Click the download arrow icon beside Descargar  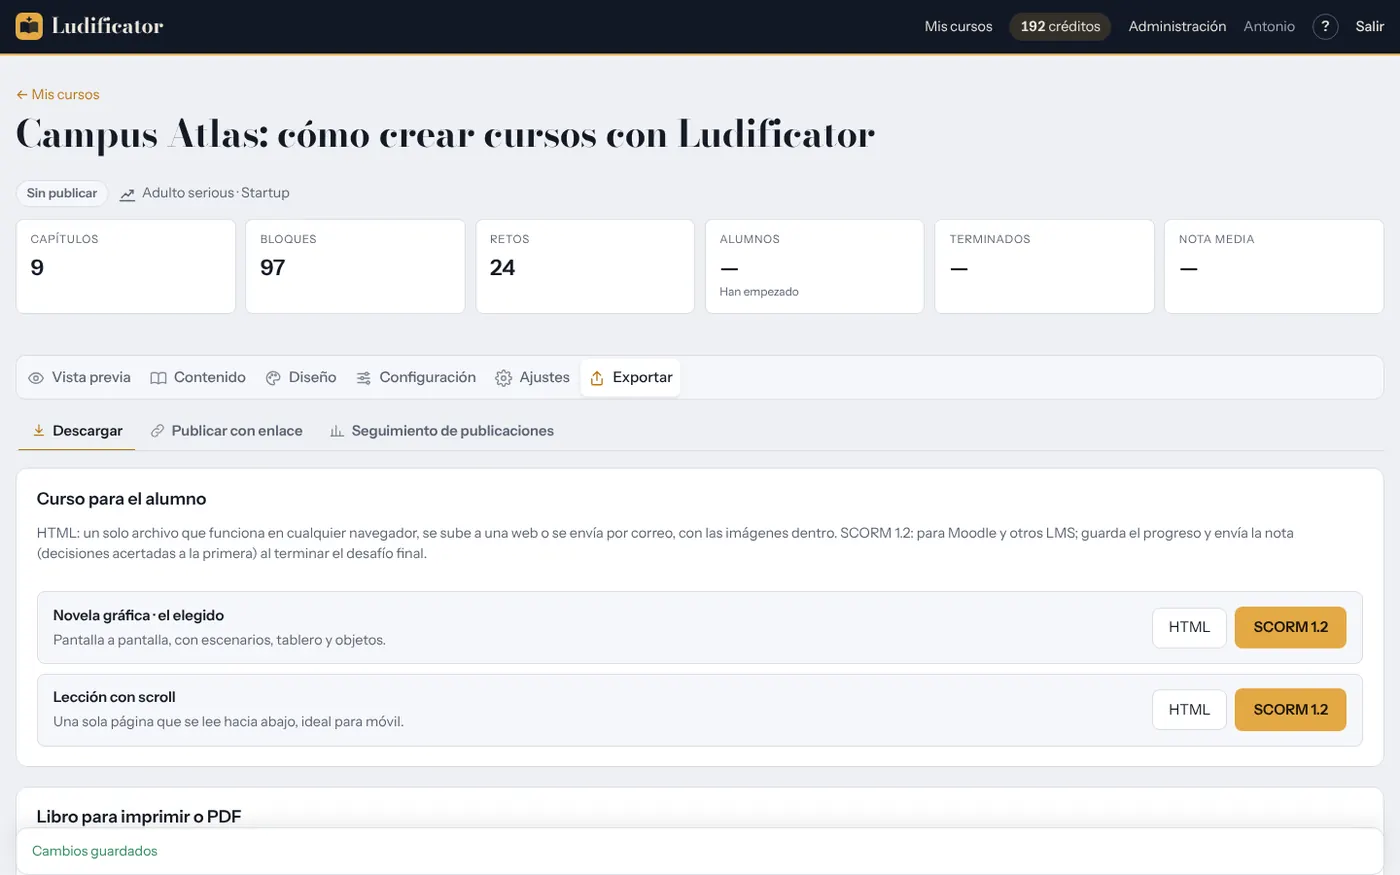[x=39, y=431]
